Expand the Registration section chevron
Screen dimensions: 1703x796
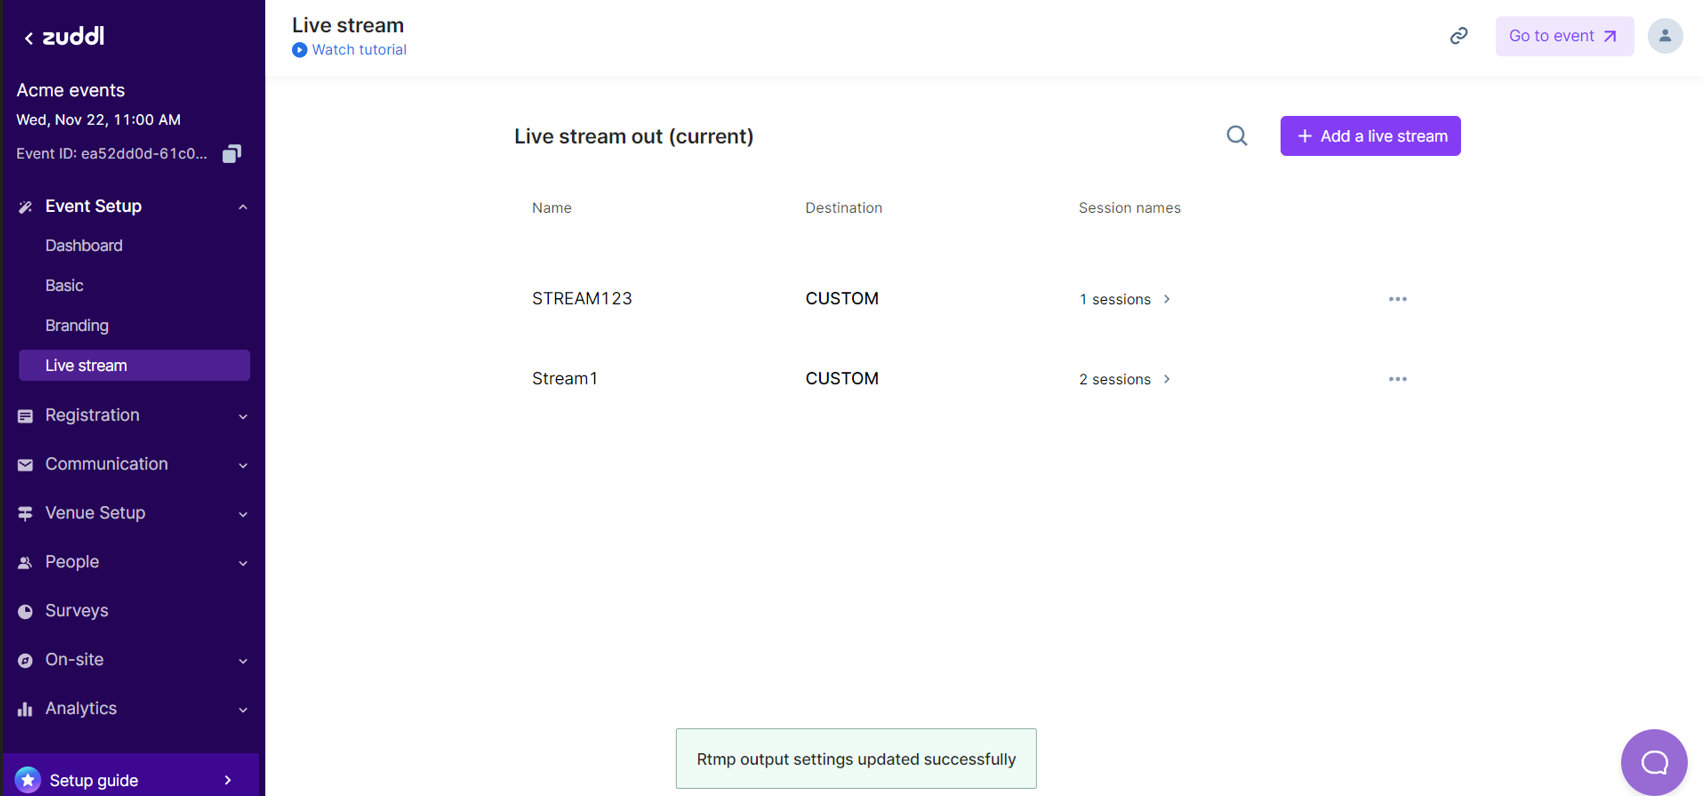(x=243, y=416)
